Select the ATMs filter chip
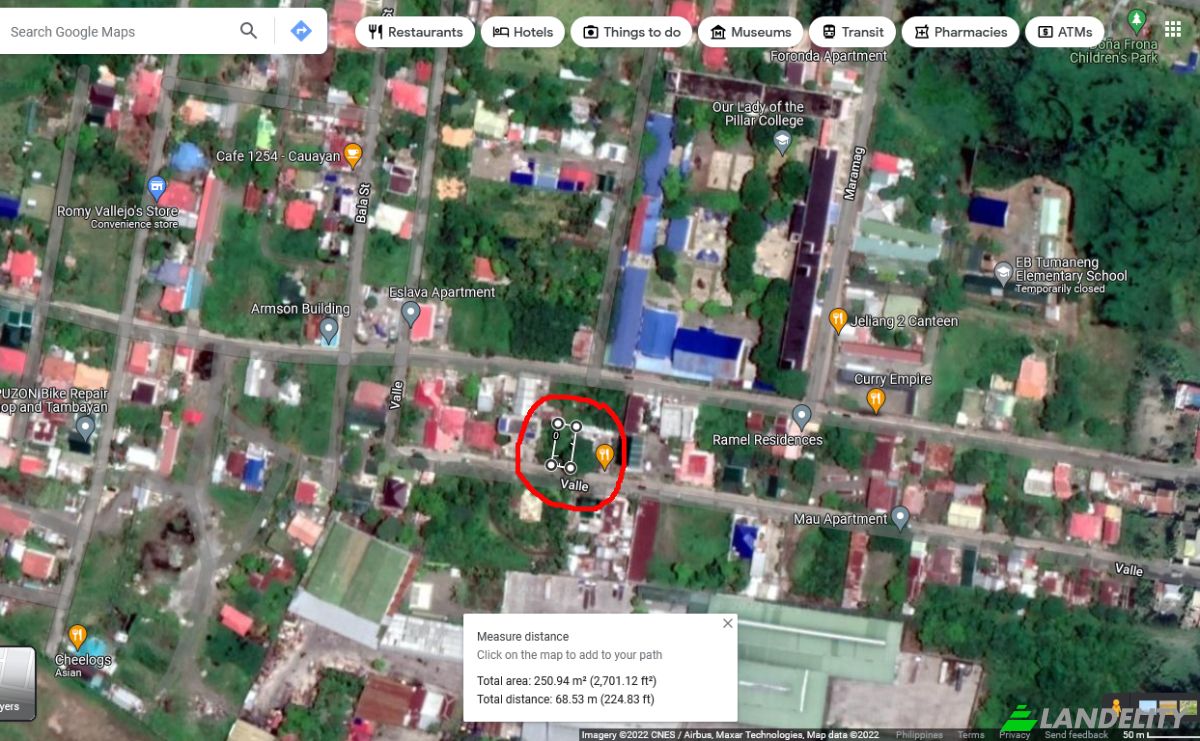The width and height of the screenshot is (1200, 741). [x=1064, y=32]
